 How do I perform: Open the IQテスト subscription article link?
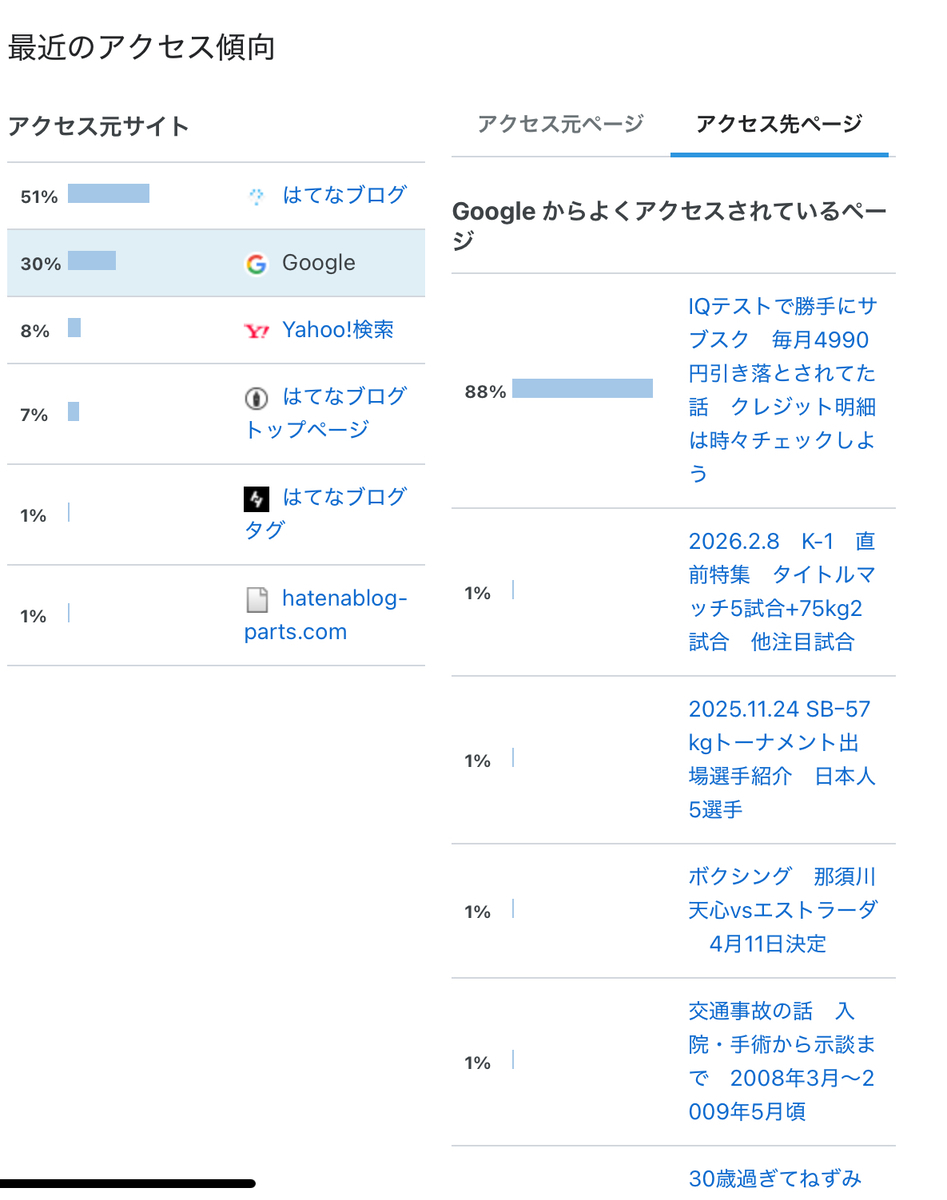point(782,390)
